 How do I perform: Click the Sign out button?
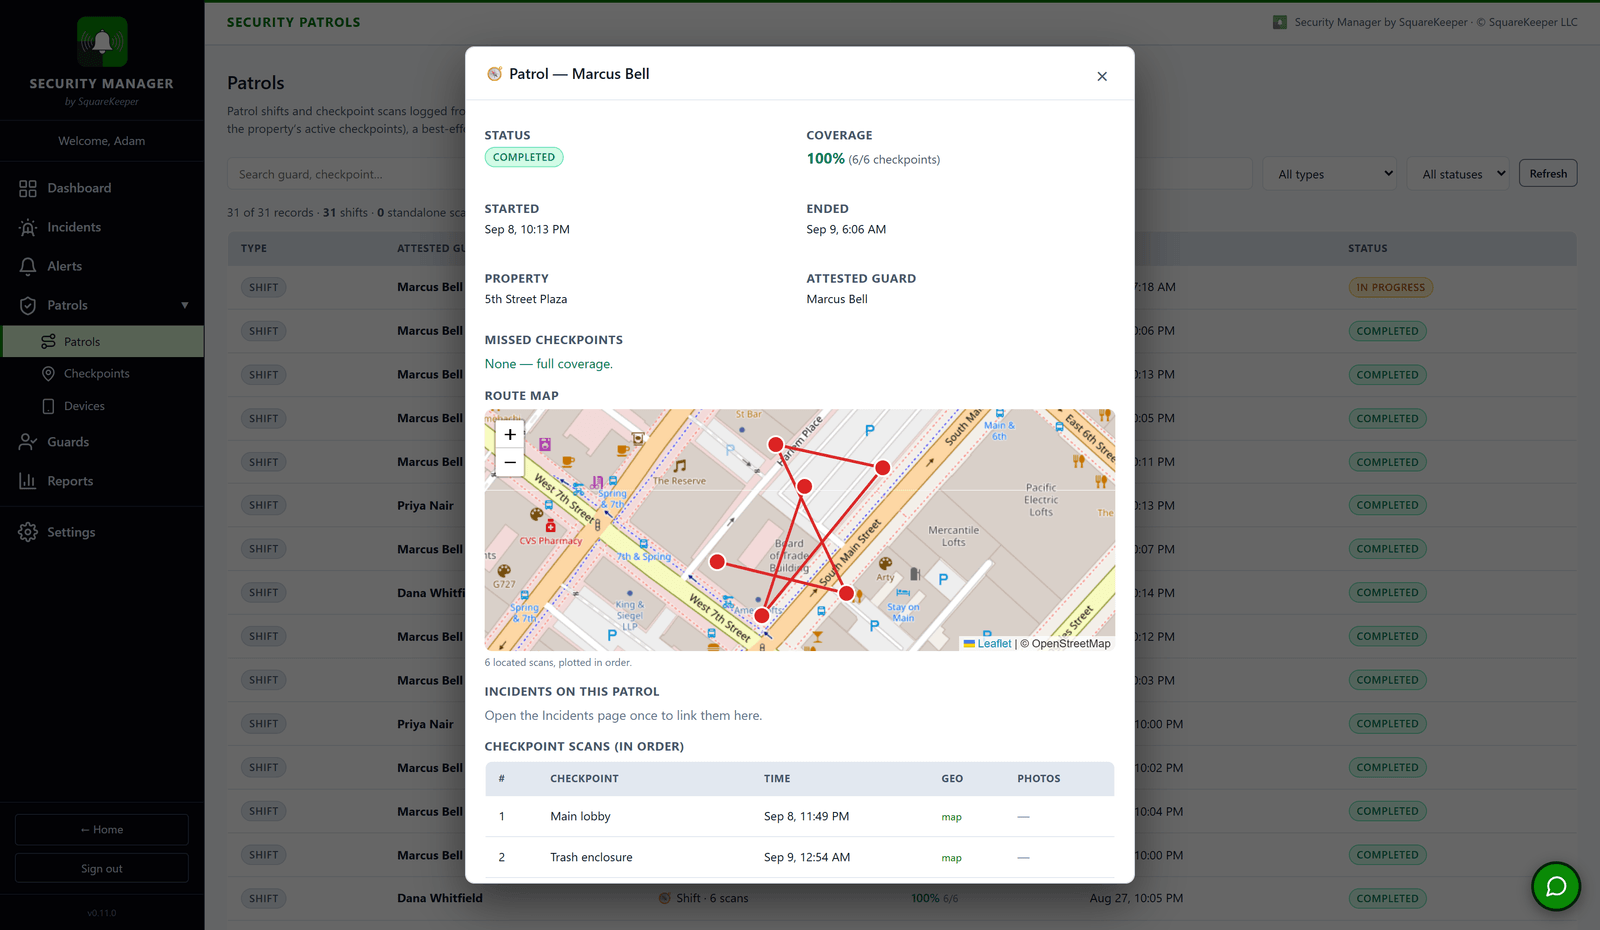102,868
